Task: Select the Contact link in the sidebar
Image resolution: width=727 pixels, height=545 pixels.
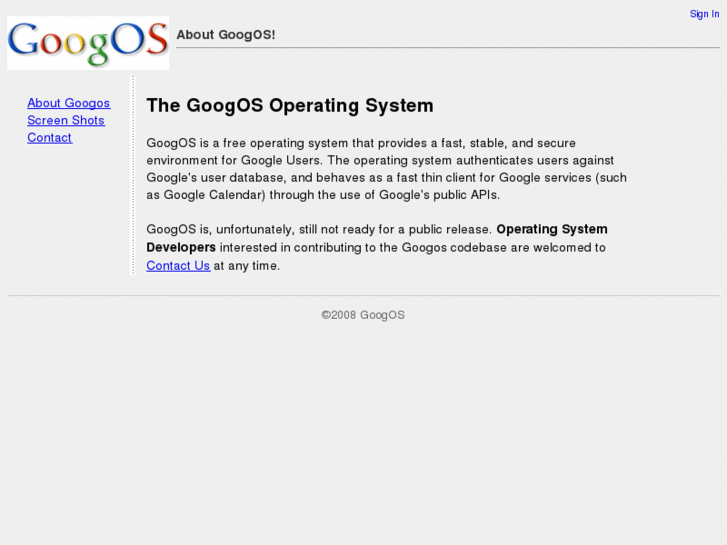Action: tap(50, 137)
